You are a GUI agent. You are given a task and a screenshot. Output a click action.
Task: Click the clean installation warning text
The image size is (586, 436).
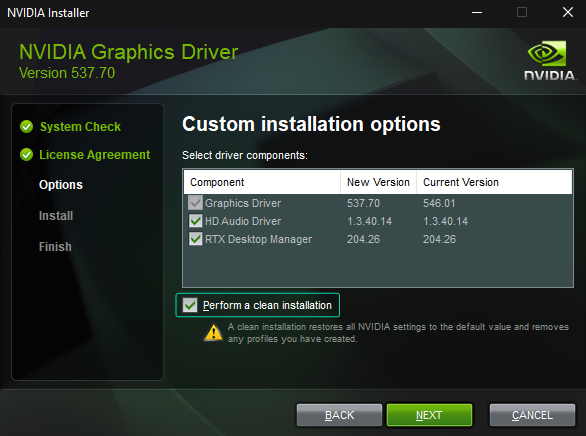click(398, 333)
